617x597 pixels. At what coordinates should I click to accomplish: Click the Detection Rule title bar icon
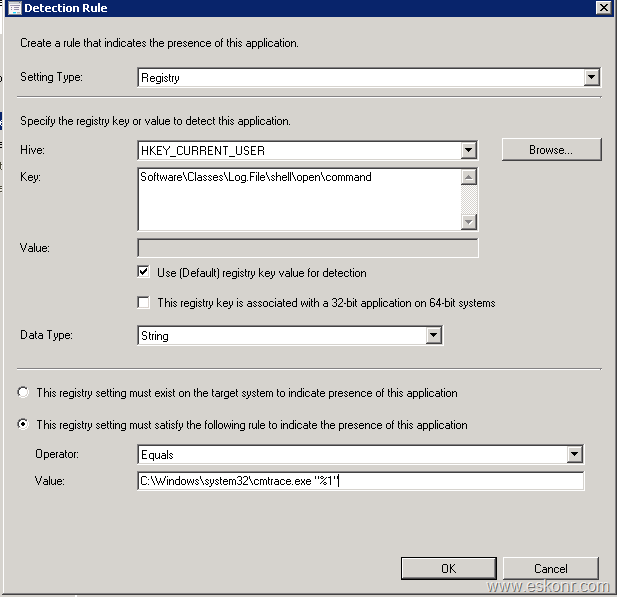coord(14,8)
